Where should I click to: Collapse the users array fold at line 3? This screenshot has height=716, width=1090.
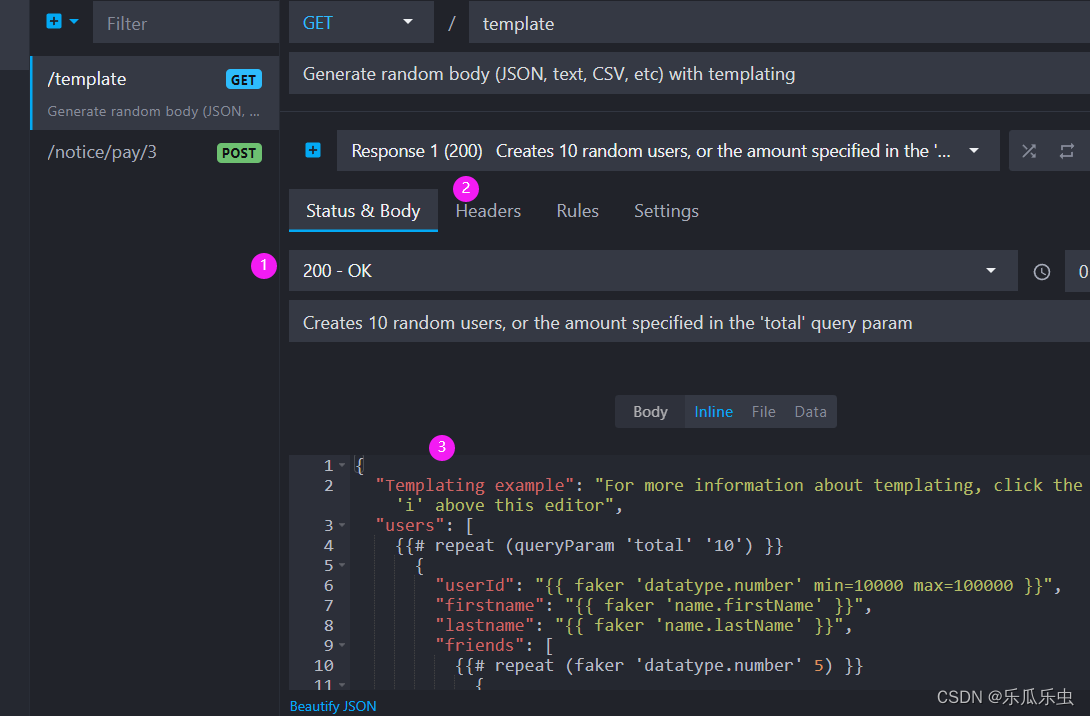click(x=342, y=526)
